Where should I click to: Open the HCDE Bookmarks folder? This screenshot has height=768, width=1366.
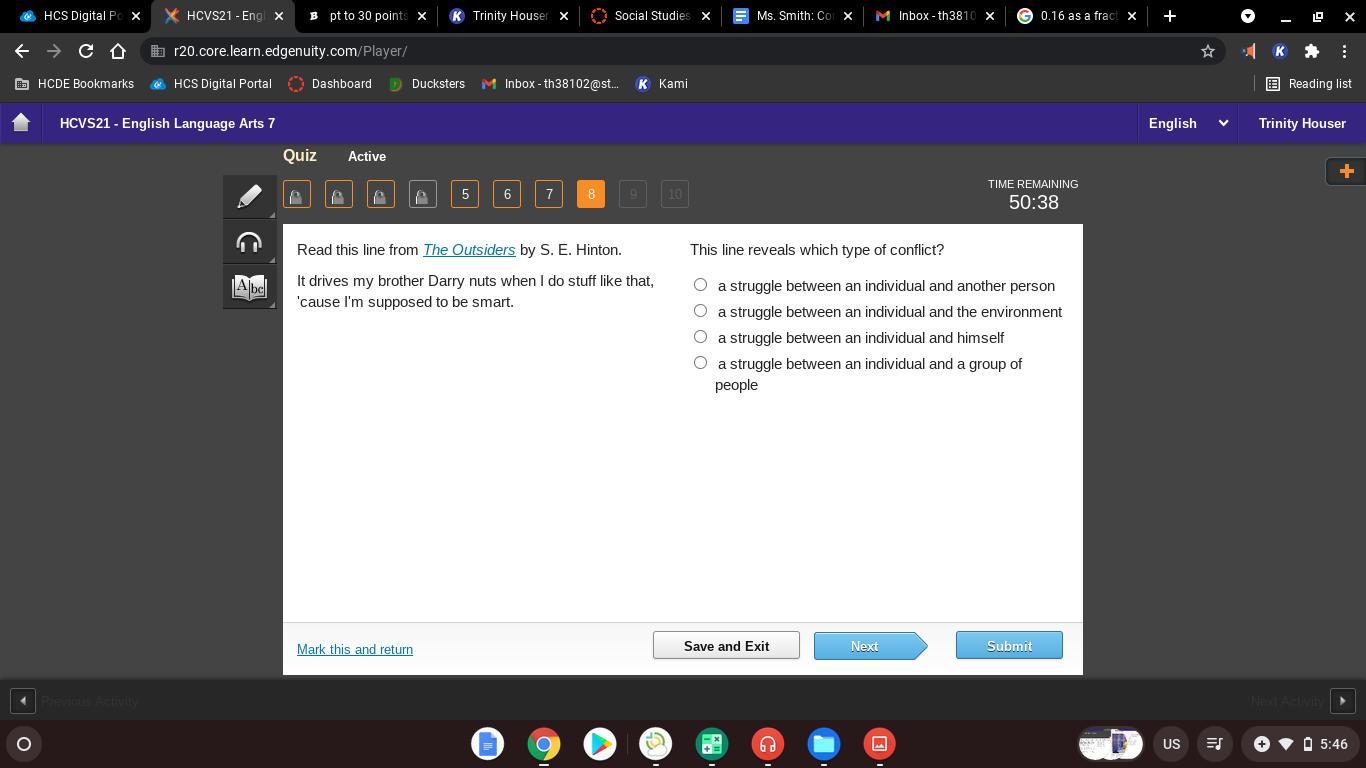(x=75, y=84)
